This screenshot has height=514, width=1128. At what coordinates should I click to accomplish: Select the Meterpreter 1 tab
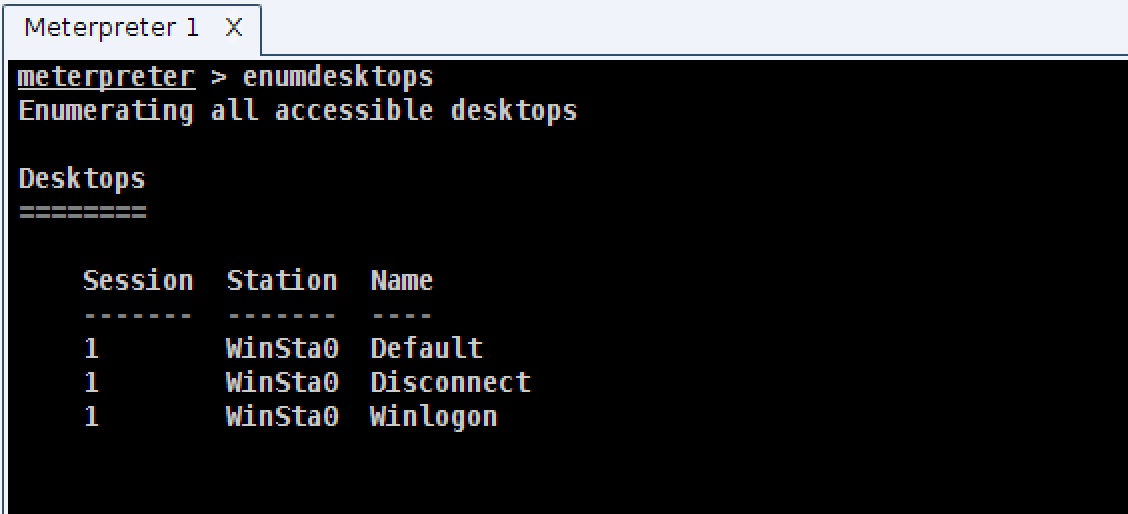click(x=111, y=28)
